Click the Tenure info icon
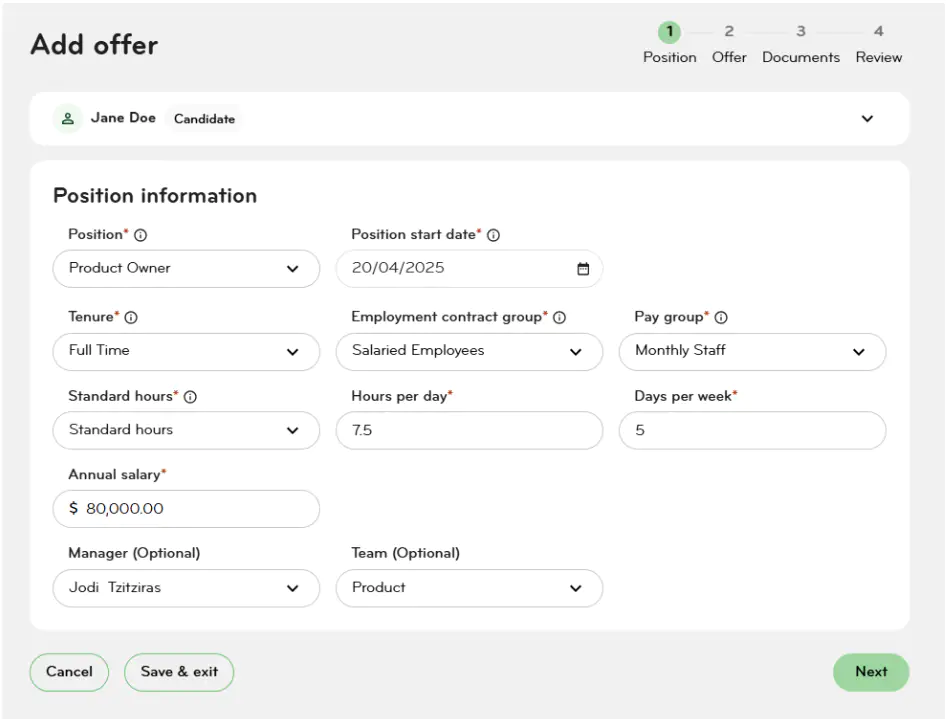The image size is (946, 719). [x=131, y=317]
